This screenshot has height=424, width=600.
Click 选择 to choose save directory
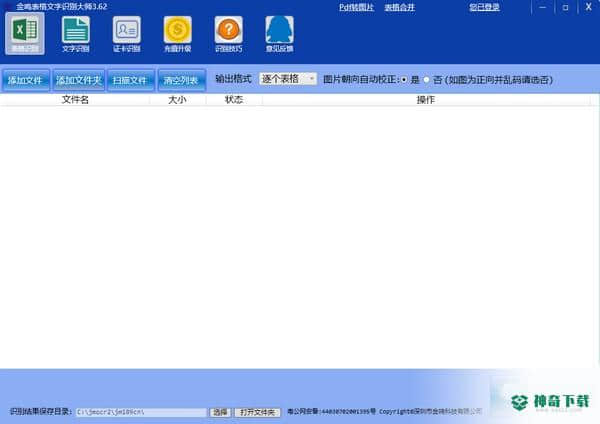[220, 412]
